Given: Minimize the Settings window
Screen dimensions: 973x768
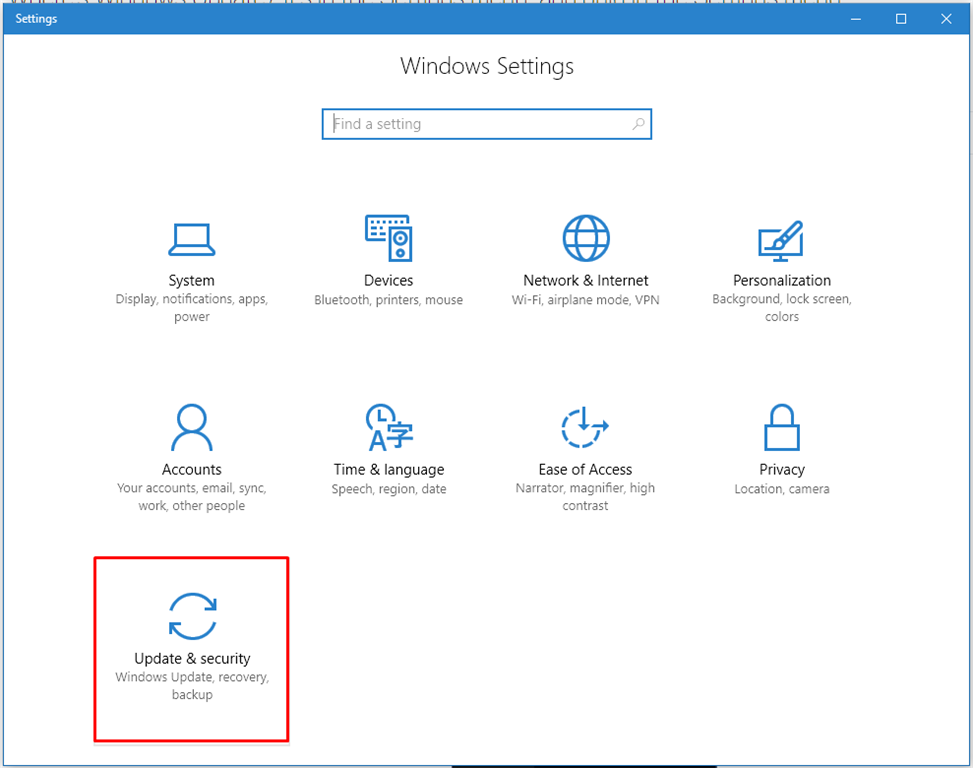Looking at the screenshot, I should [x=856, y=19].
